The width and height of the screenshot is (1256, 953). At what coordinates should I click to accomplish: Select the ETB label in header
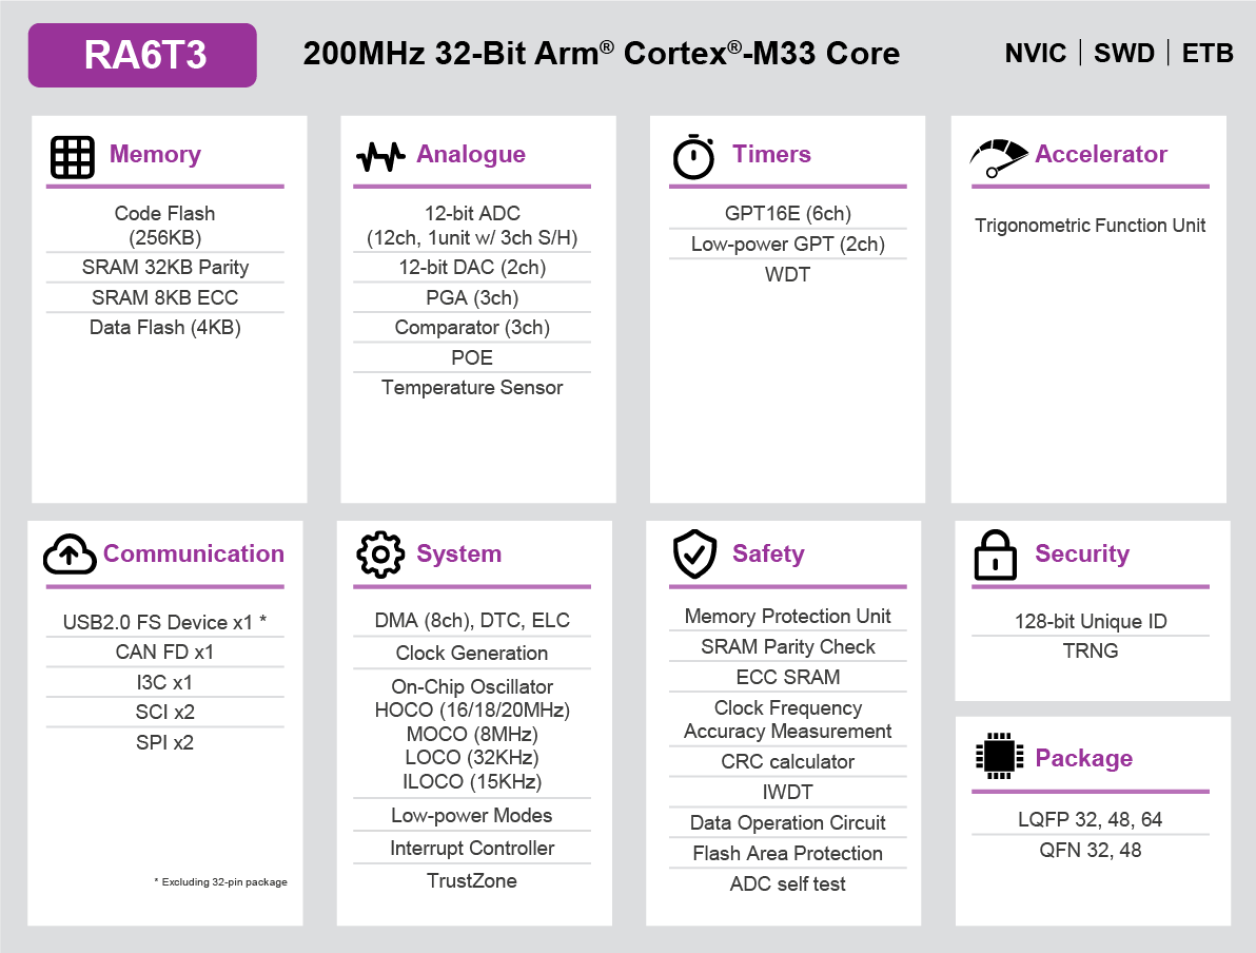pyautogui.click(x=1207, y=53)
